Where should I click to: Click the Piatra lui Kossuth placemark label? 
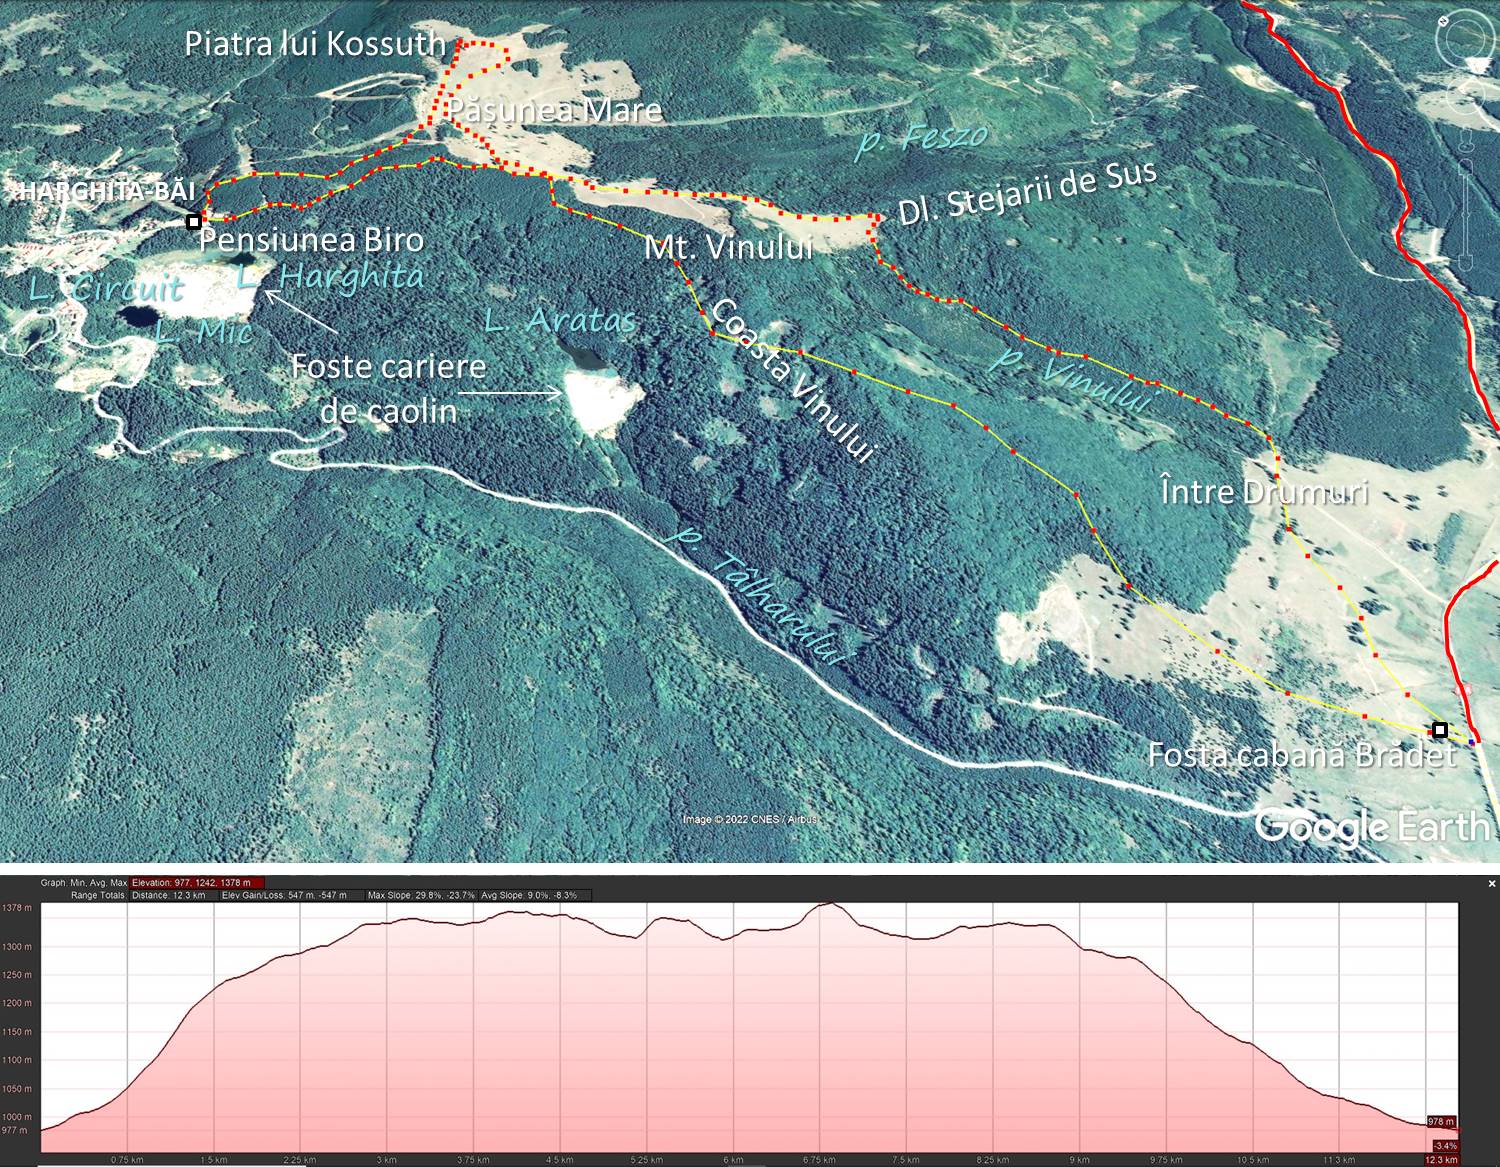click(315, 44)
